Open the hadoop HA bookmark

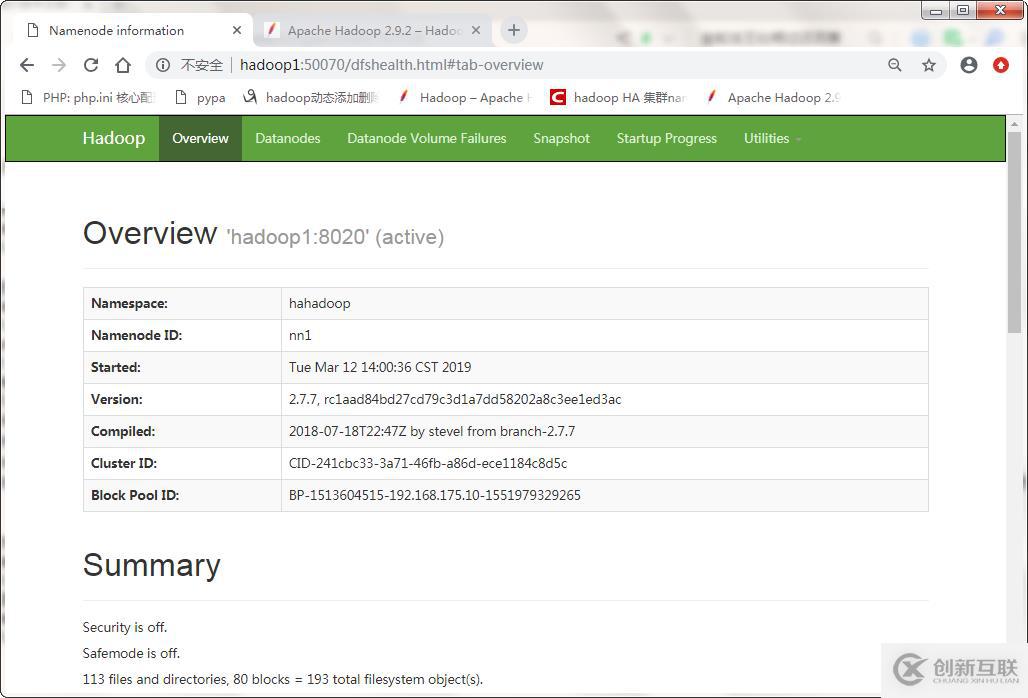[619, 97]
